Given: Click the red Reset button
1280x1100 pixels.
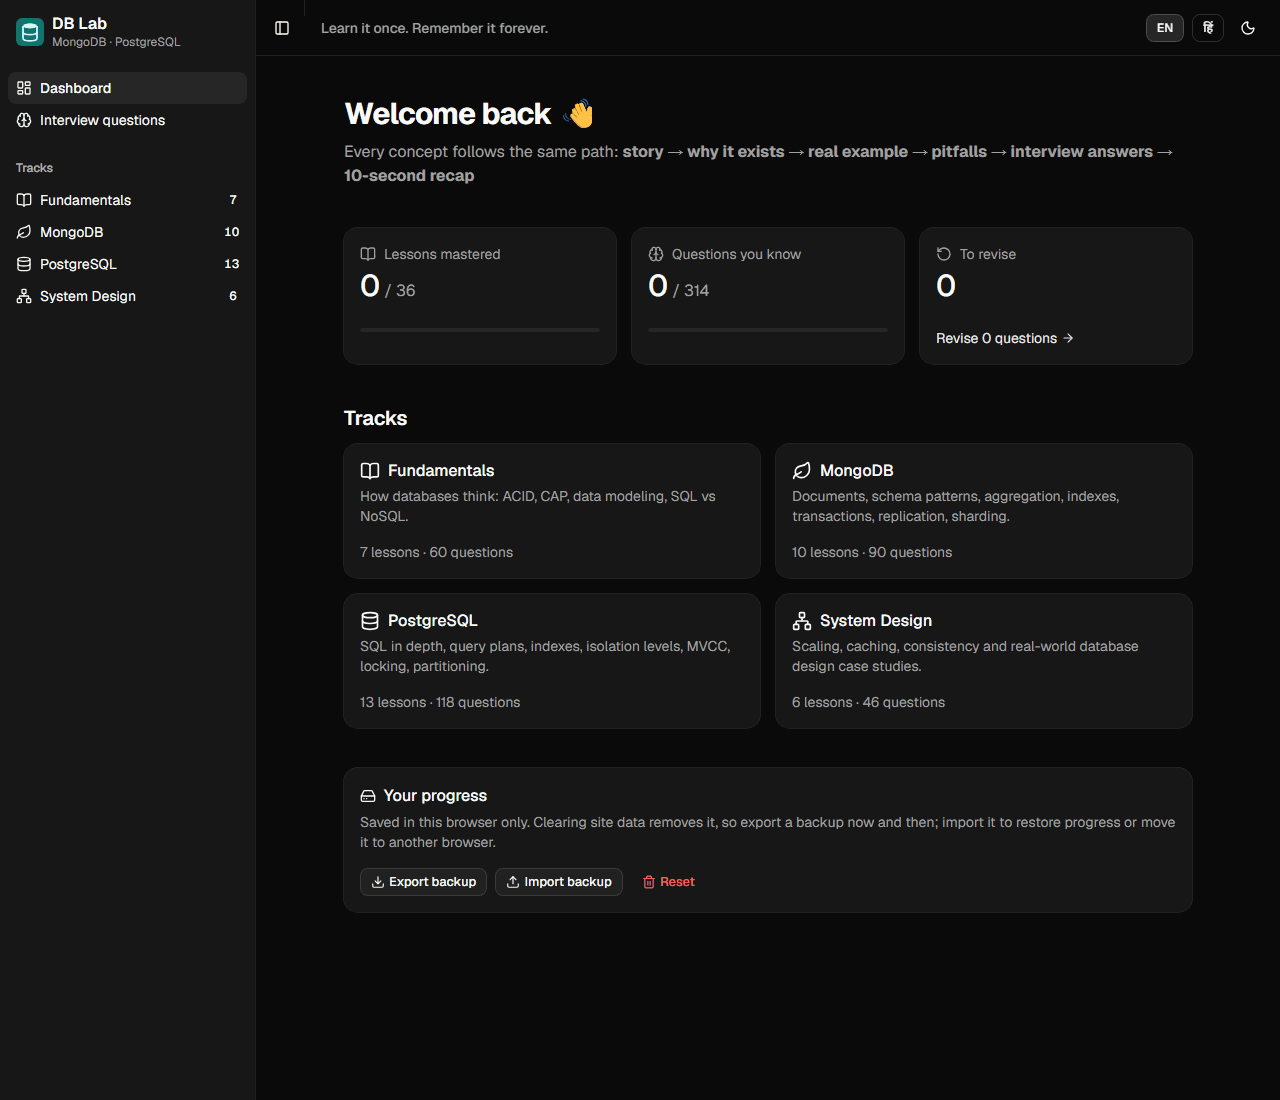Looking at the screenshot, I should (x=668, y=882).
